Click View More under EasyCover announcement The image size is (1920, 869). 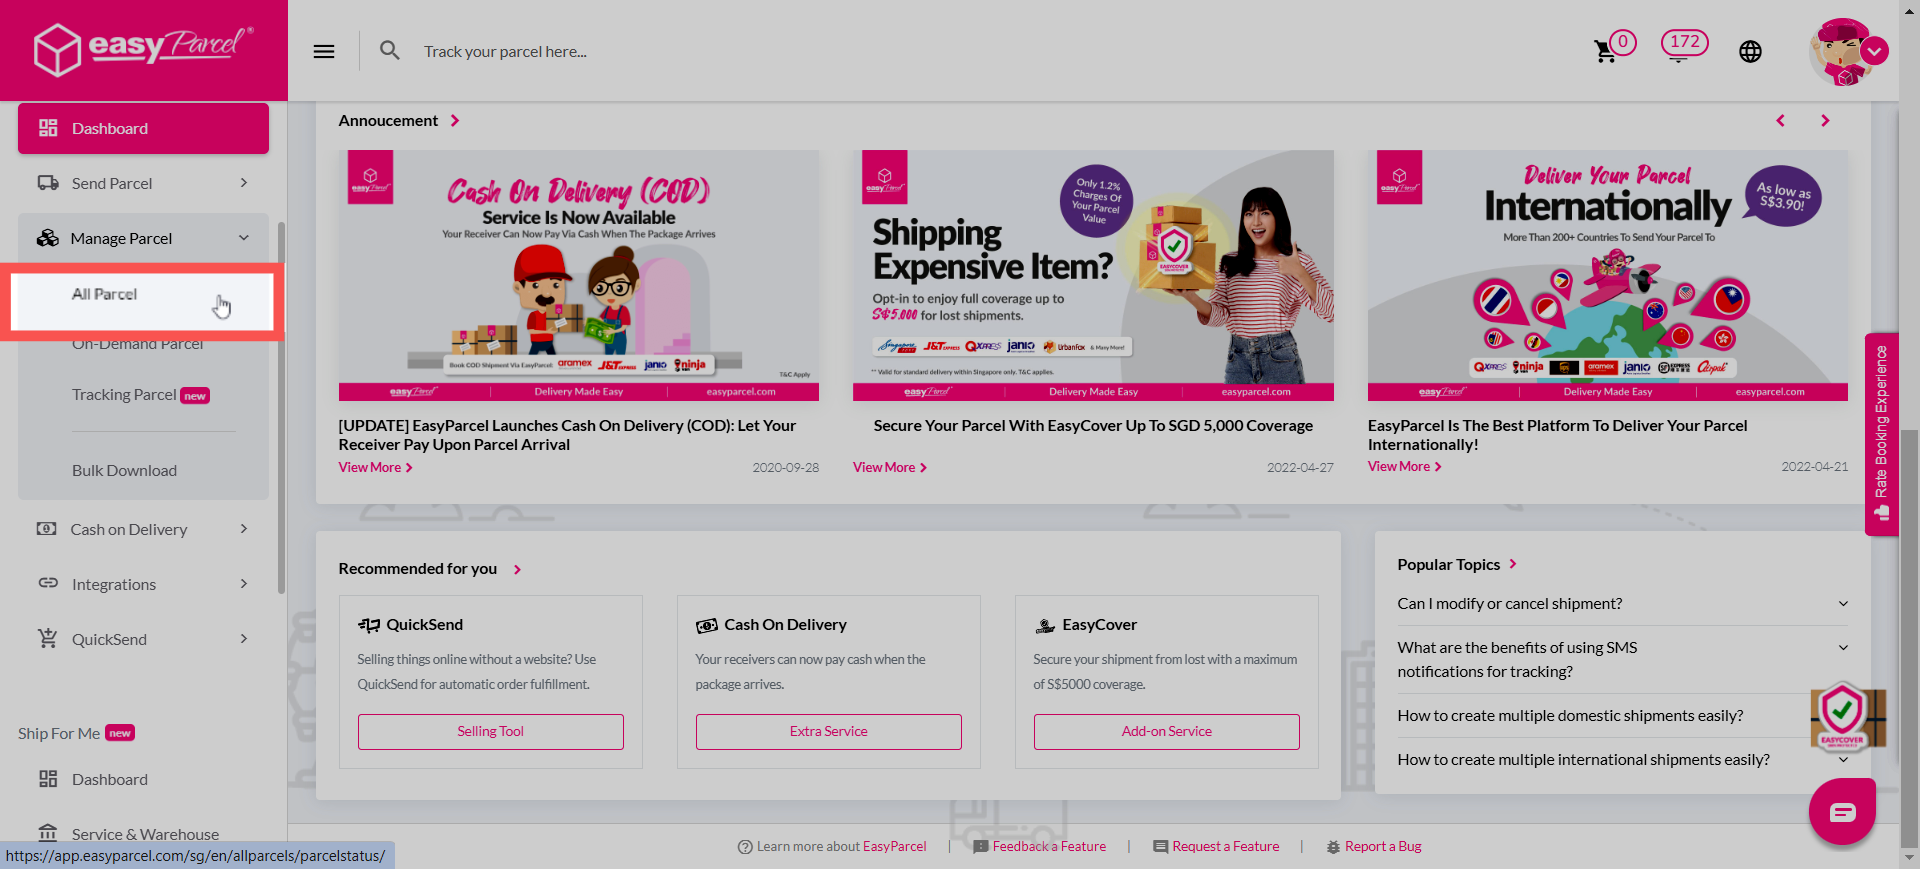pyautogui.click(x=890, y=467)
